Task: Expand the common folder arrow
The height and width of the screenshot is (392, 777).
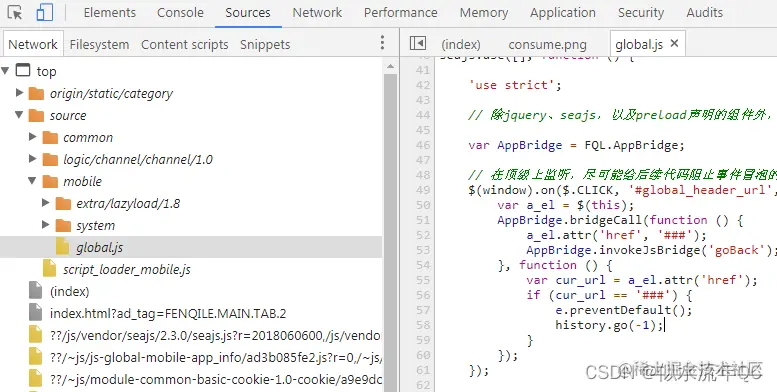Action: point(33,137)
